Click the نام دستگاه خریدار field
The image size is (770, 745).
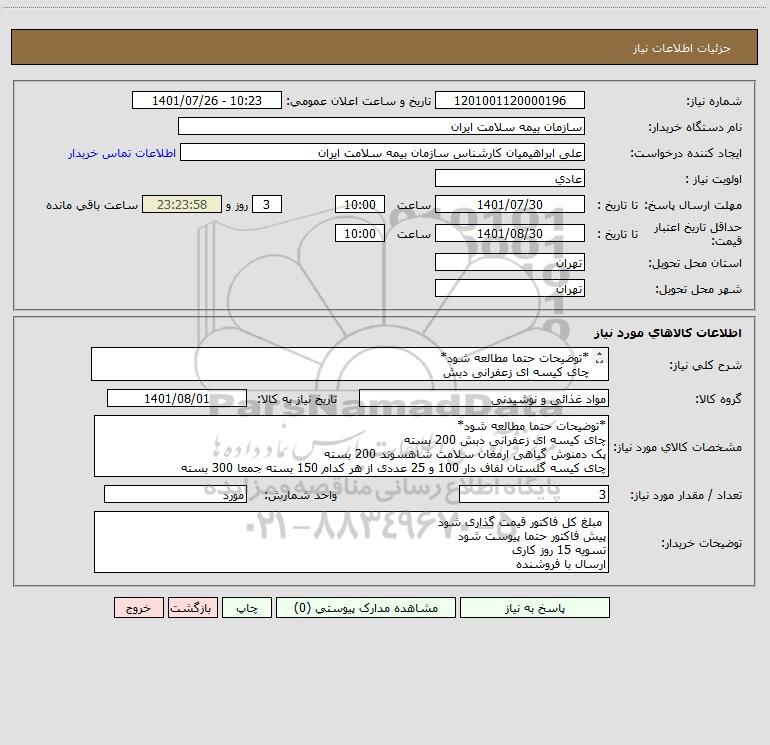tap(381, 126)
